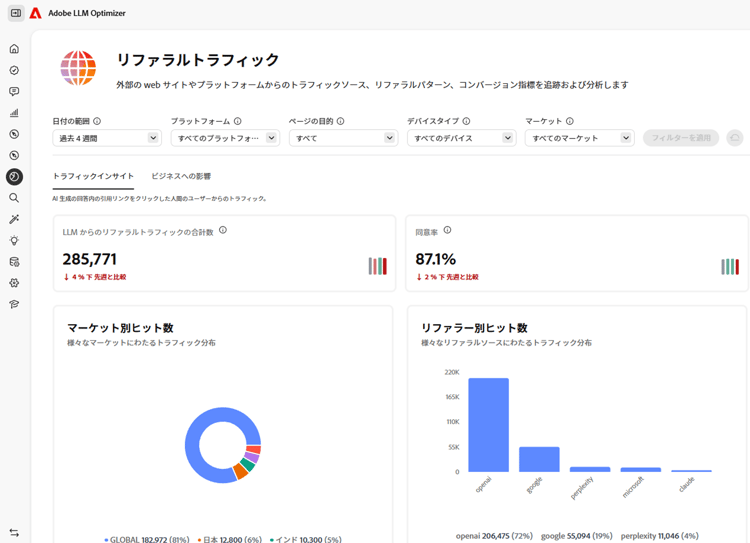
Task: Click the フィルターを適用 button
Action: [681, 138]
